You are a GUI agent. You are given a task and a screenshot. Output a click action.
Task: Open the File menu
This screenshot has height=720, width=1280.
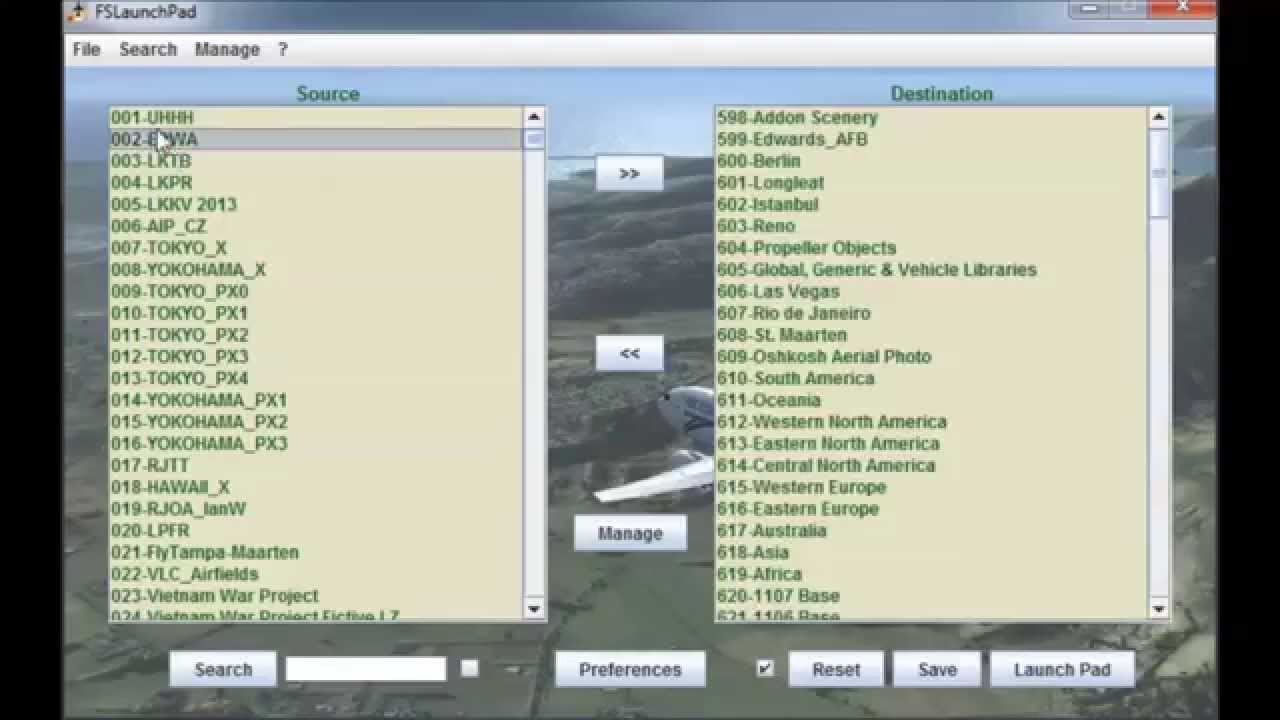click(x=84, y=49)
